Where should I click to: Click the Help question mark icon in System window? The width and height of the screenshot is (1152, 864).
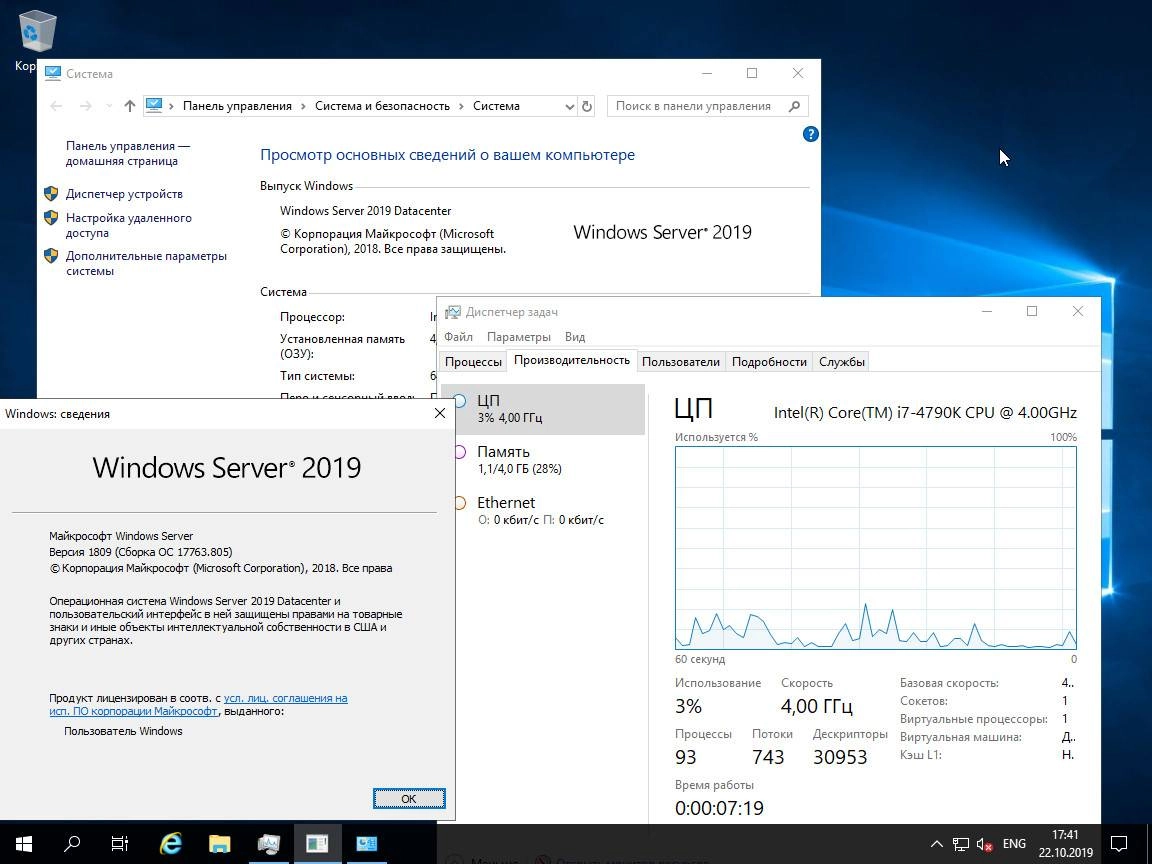pos(810,134)
